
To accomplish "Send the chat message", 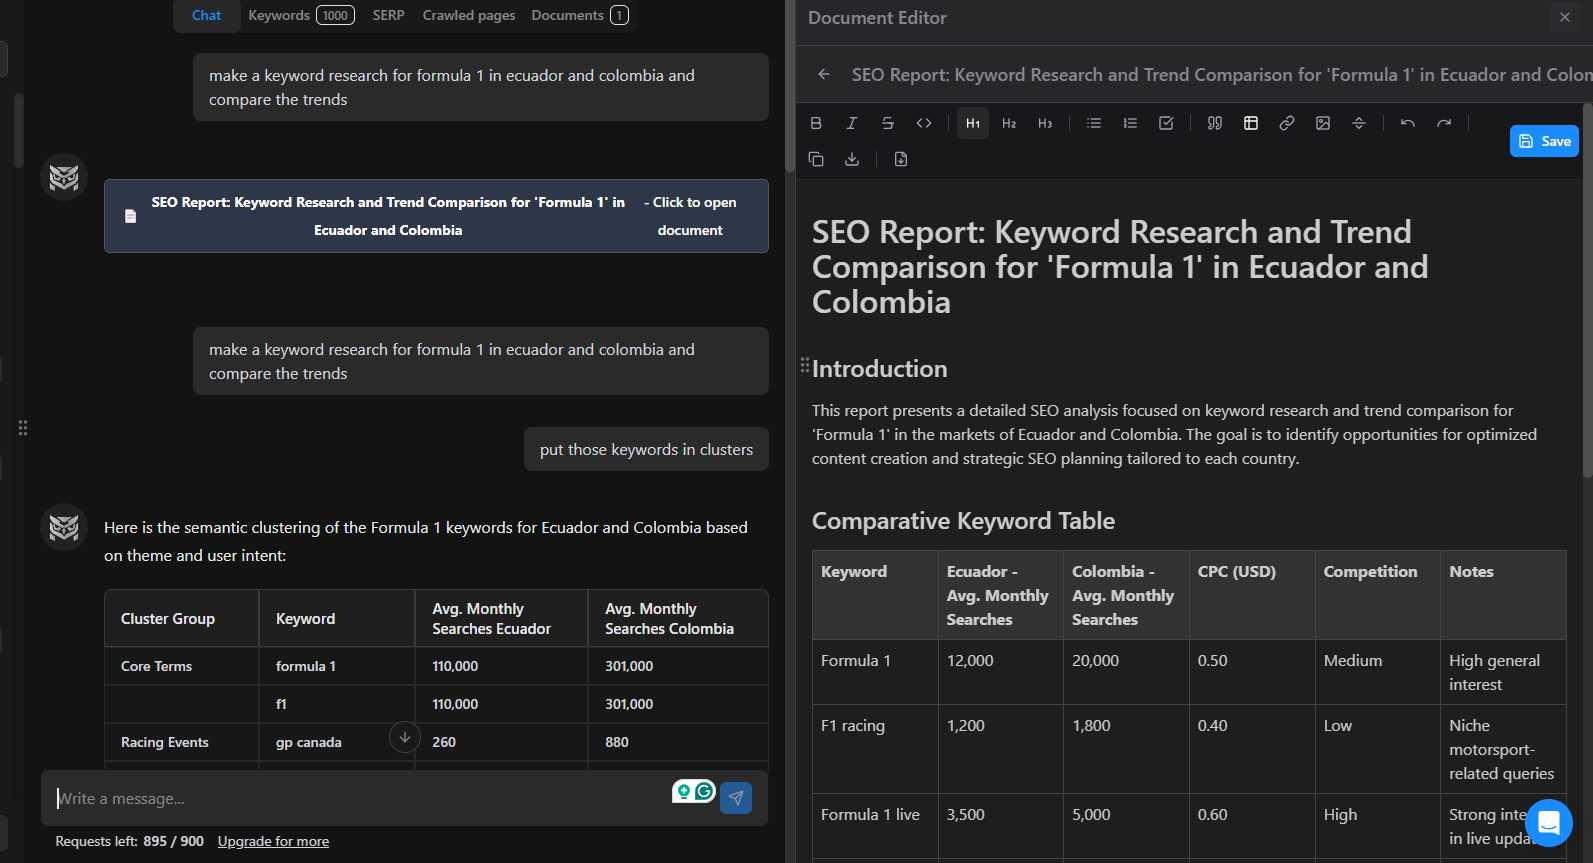I will (736, 797).
